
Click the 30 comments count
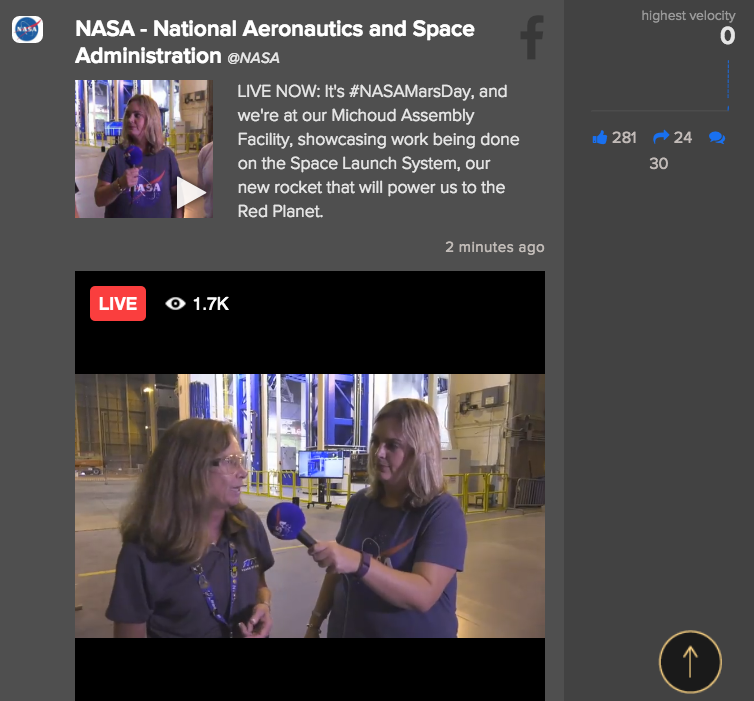click(658, 163)
